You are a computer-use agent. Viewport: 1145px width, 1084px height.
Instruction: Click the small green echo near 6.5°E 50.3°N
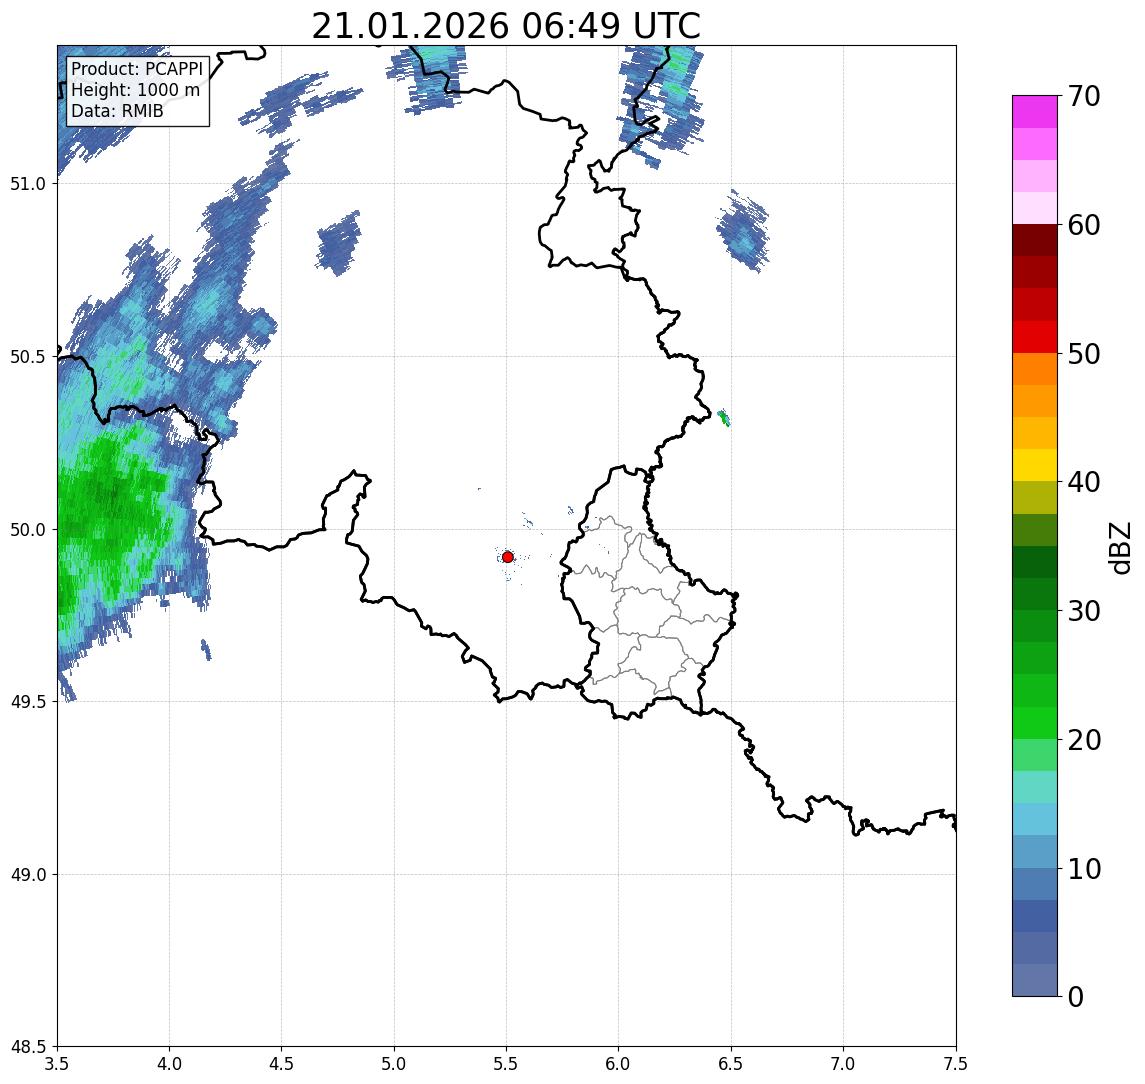click(724, 418)
